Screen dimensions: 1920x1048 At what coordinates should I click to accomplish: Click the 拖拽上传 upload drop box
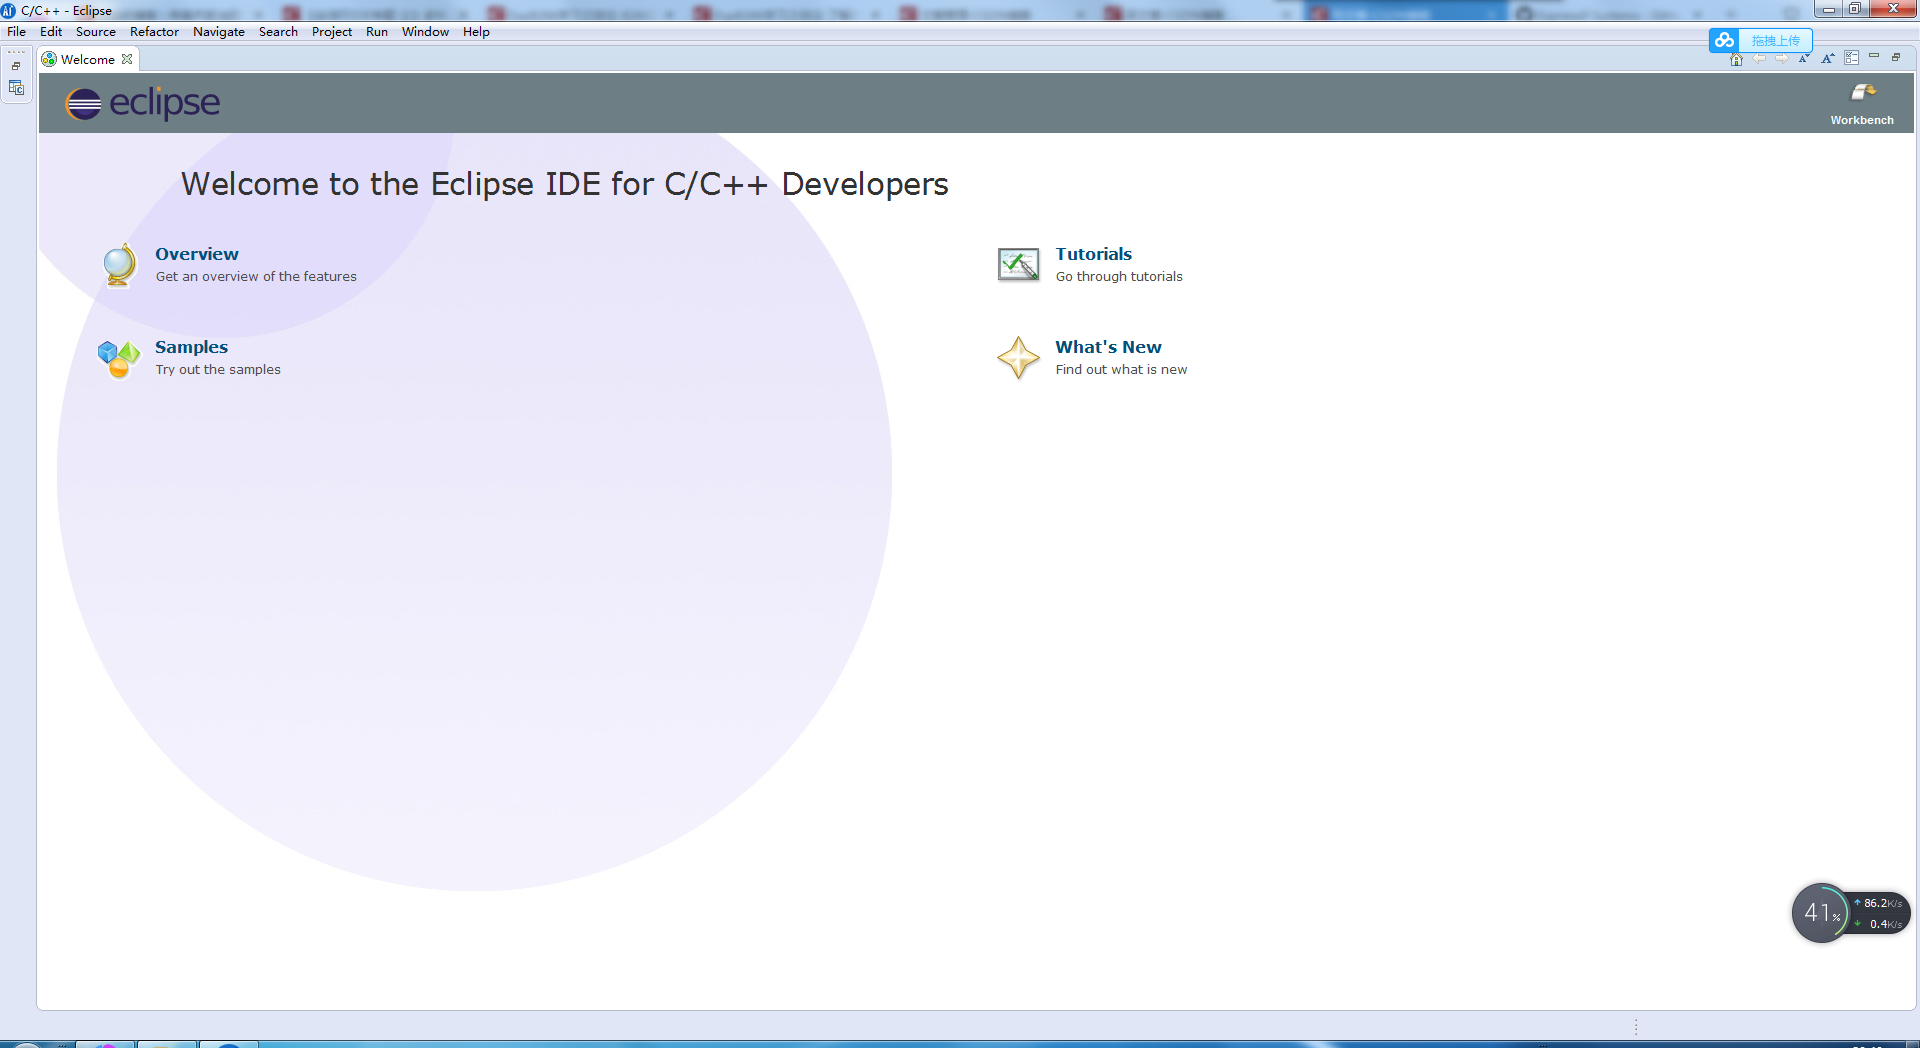[1775, 40]
